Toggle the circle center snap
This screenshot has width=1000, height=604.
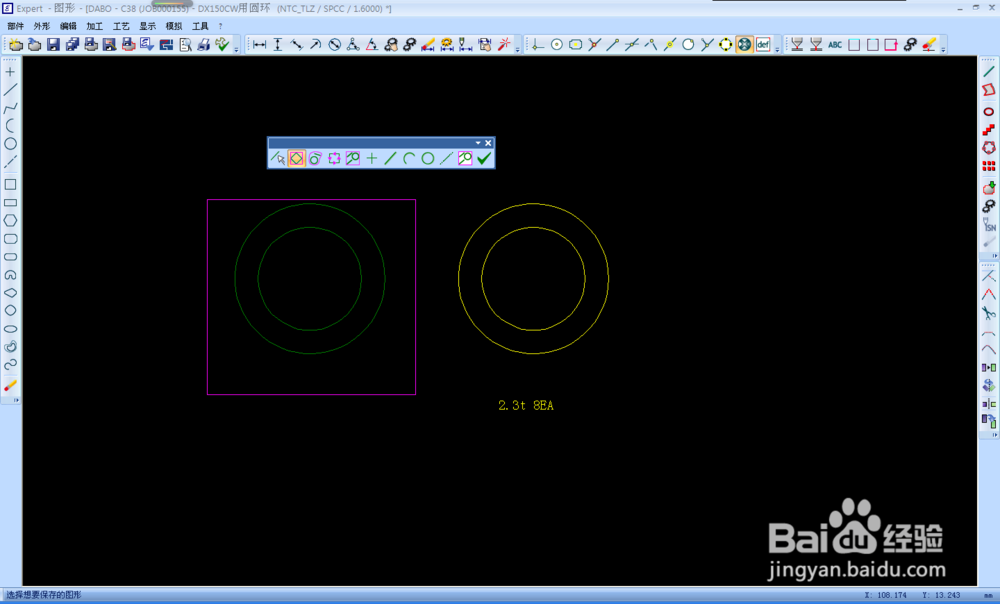557,45
